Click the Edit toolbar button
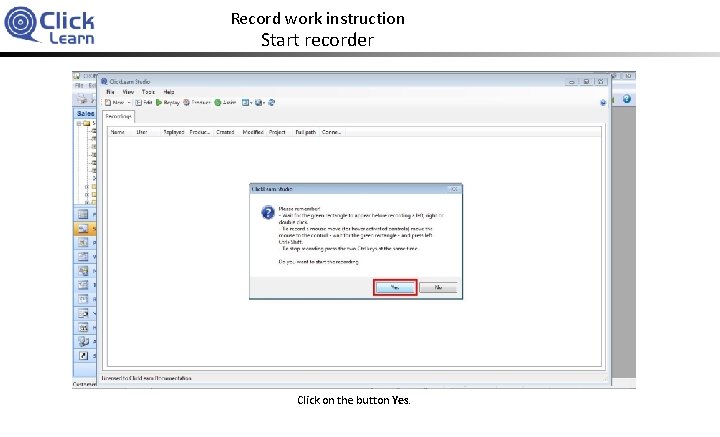 point(143,102)
